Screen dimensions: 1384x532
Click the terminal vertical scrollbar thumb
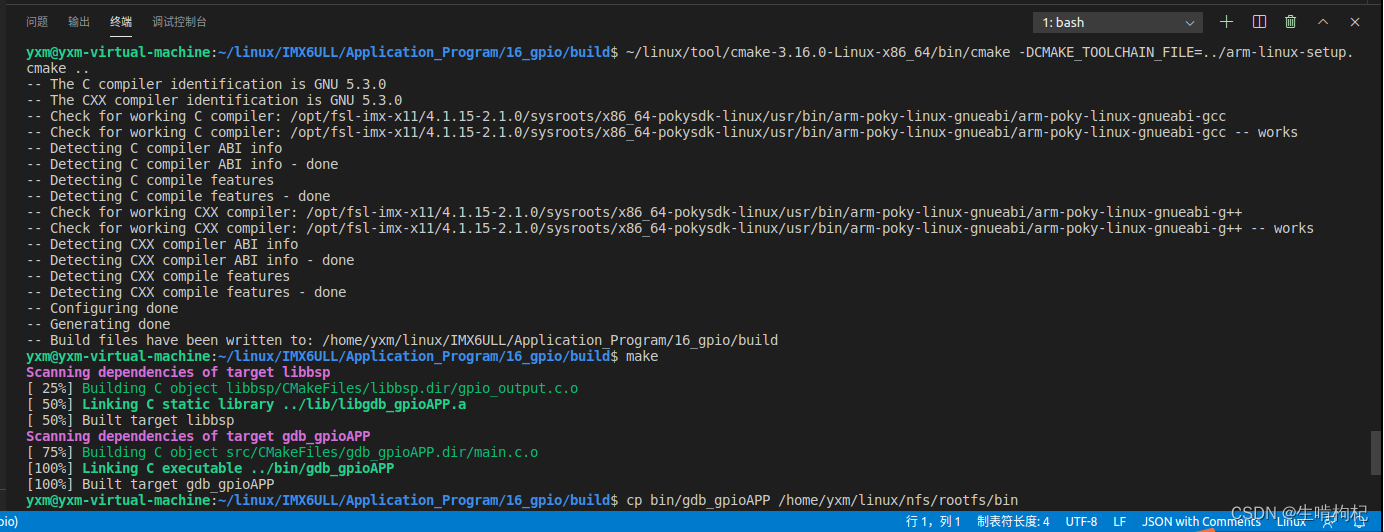(1376, 452)
